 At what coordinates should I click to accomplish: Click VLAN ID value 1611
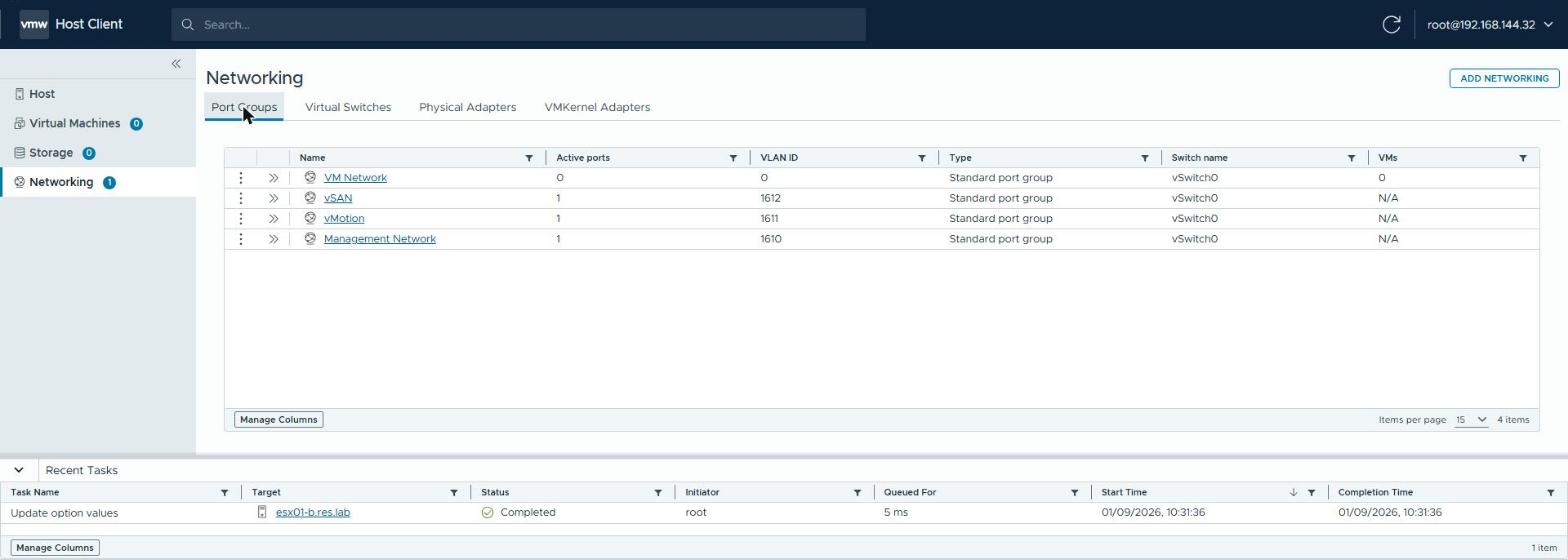(769, 218)
